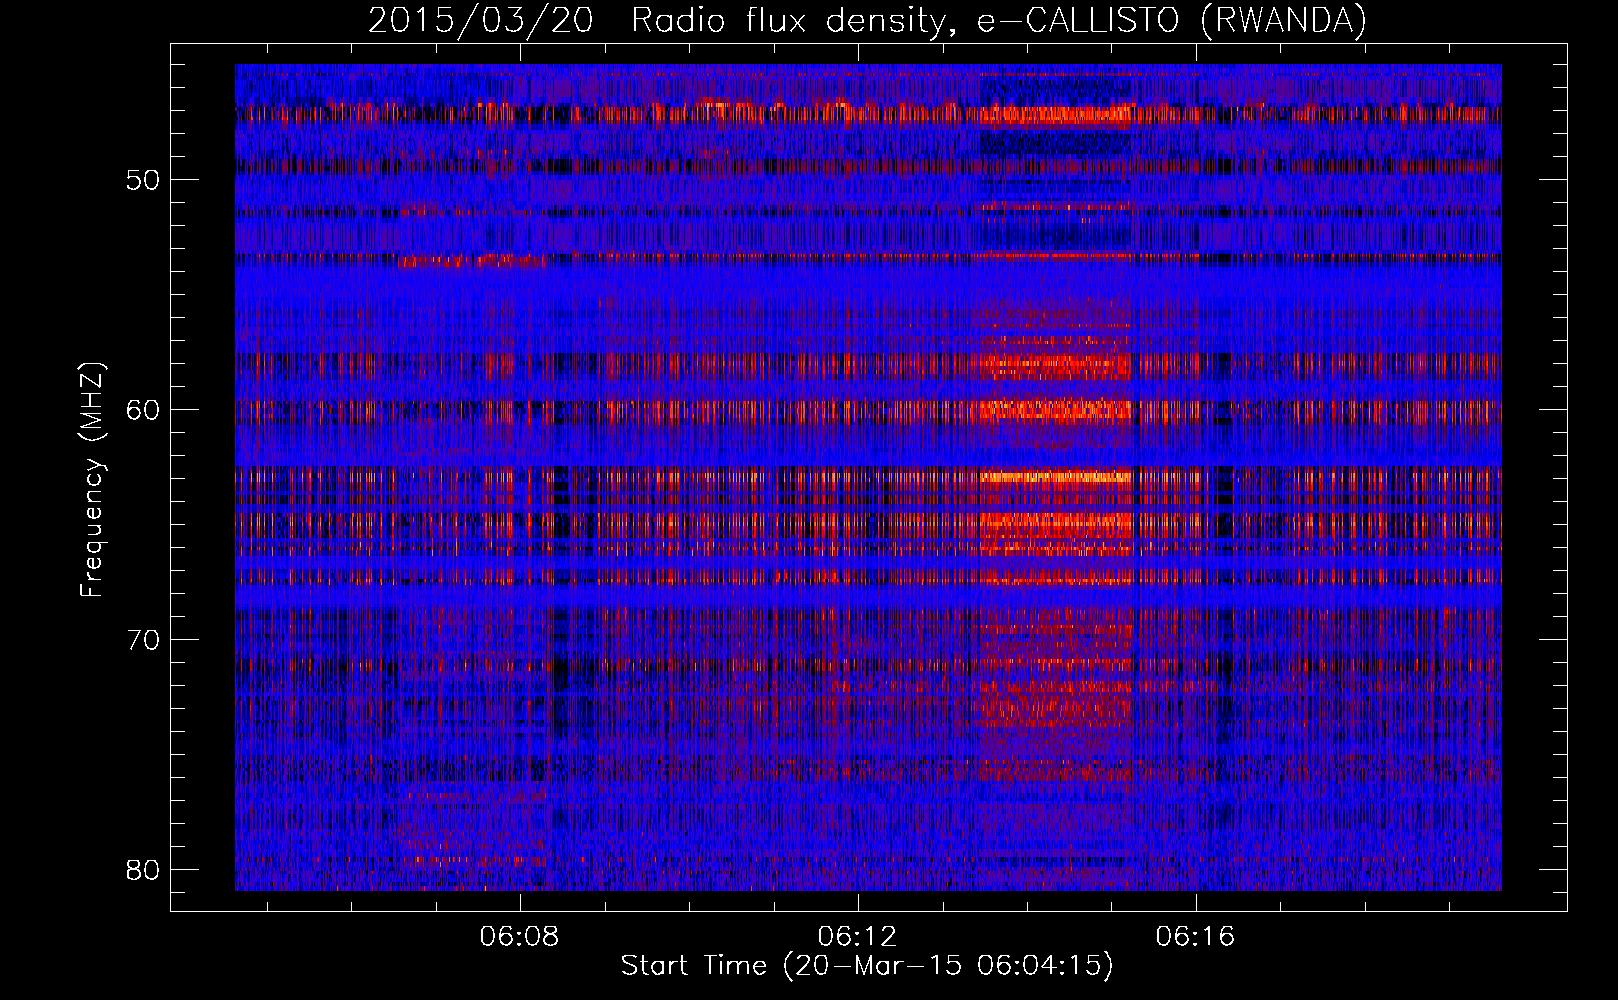Click the 06:16 time tick label
Image resolution: width=1618 pixels, height=1000 pixels.
(x=1195, y=937)
